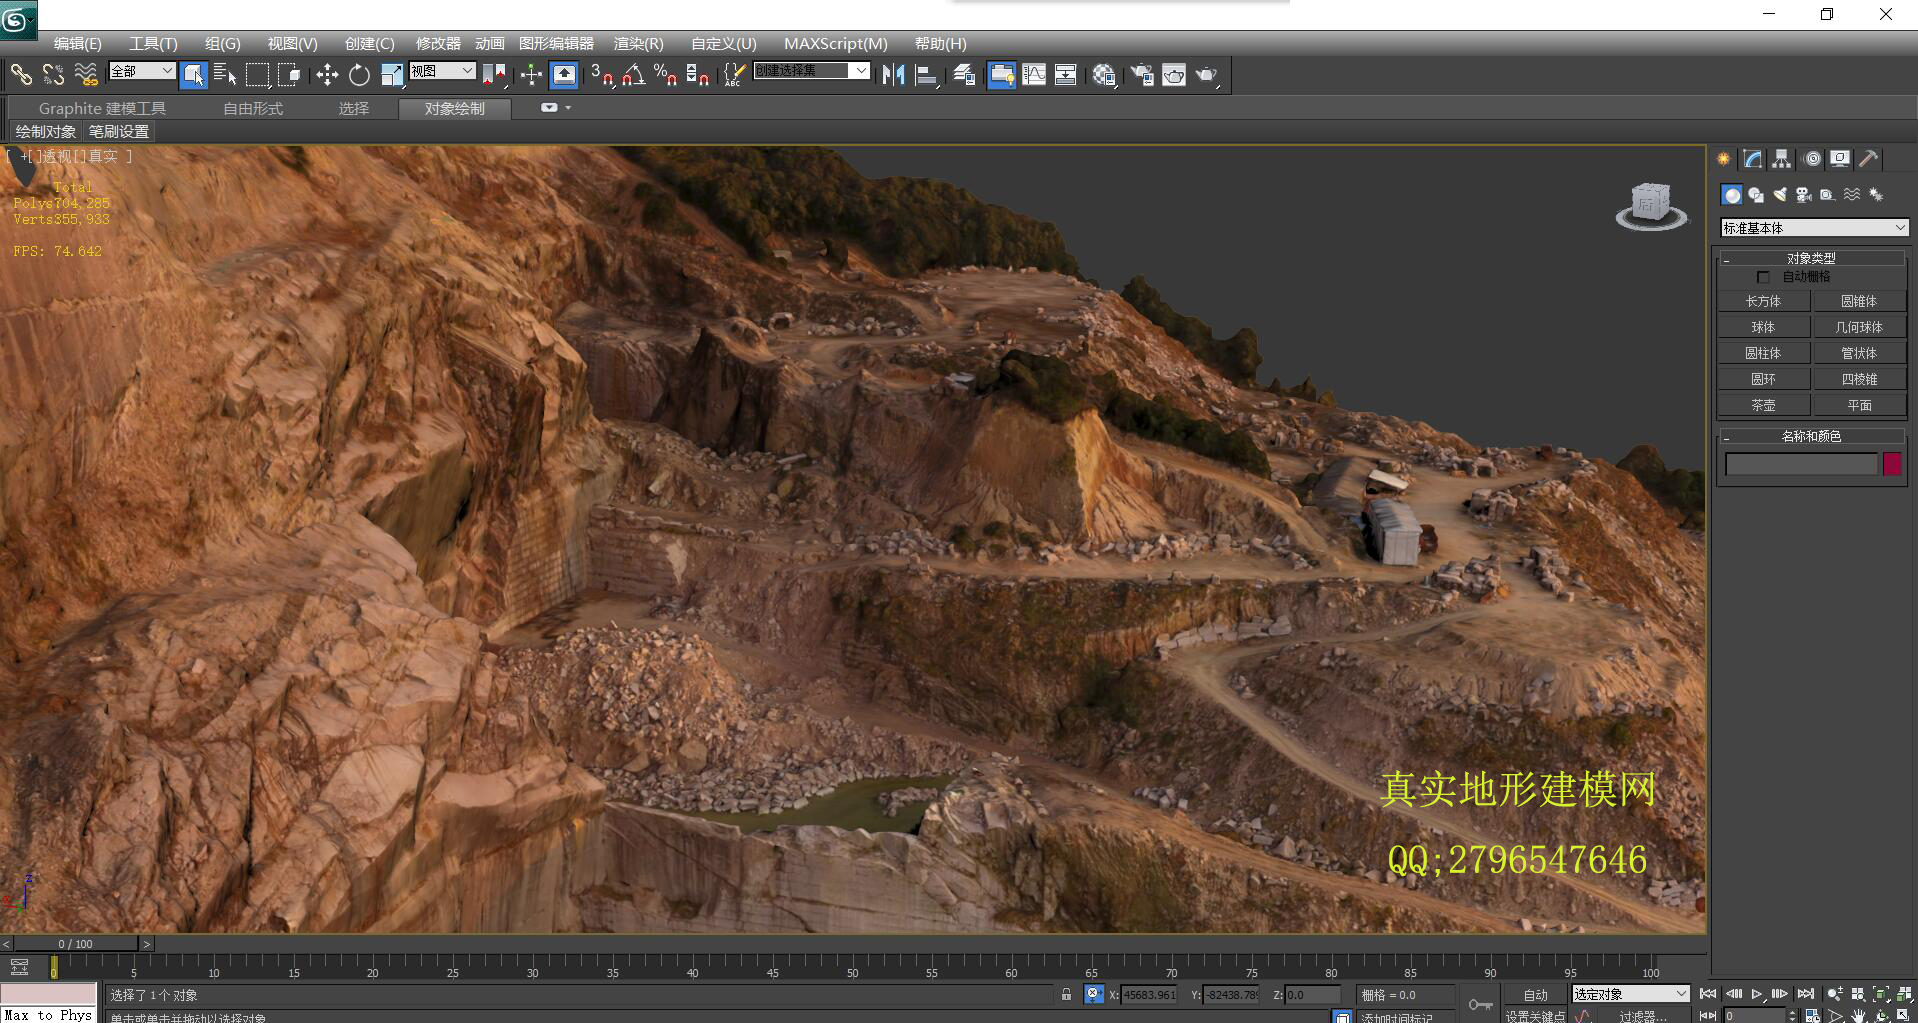Viewport: 1918px width, 1023px height.
Task: Activate the Select and Scale tool
Action: coord(391,74)
